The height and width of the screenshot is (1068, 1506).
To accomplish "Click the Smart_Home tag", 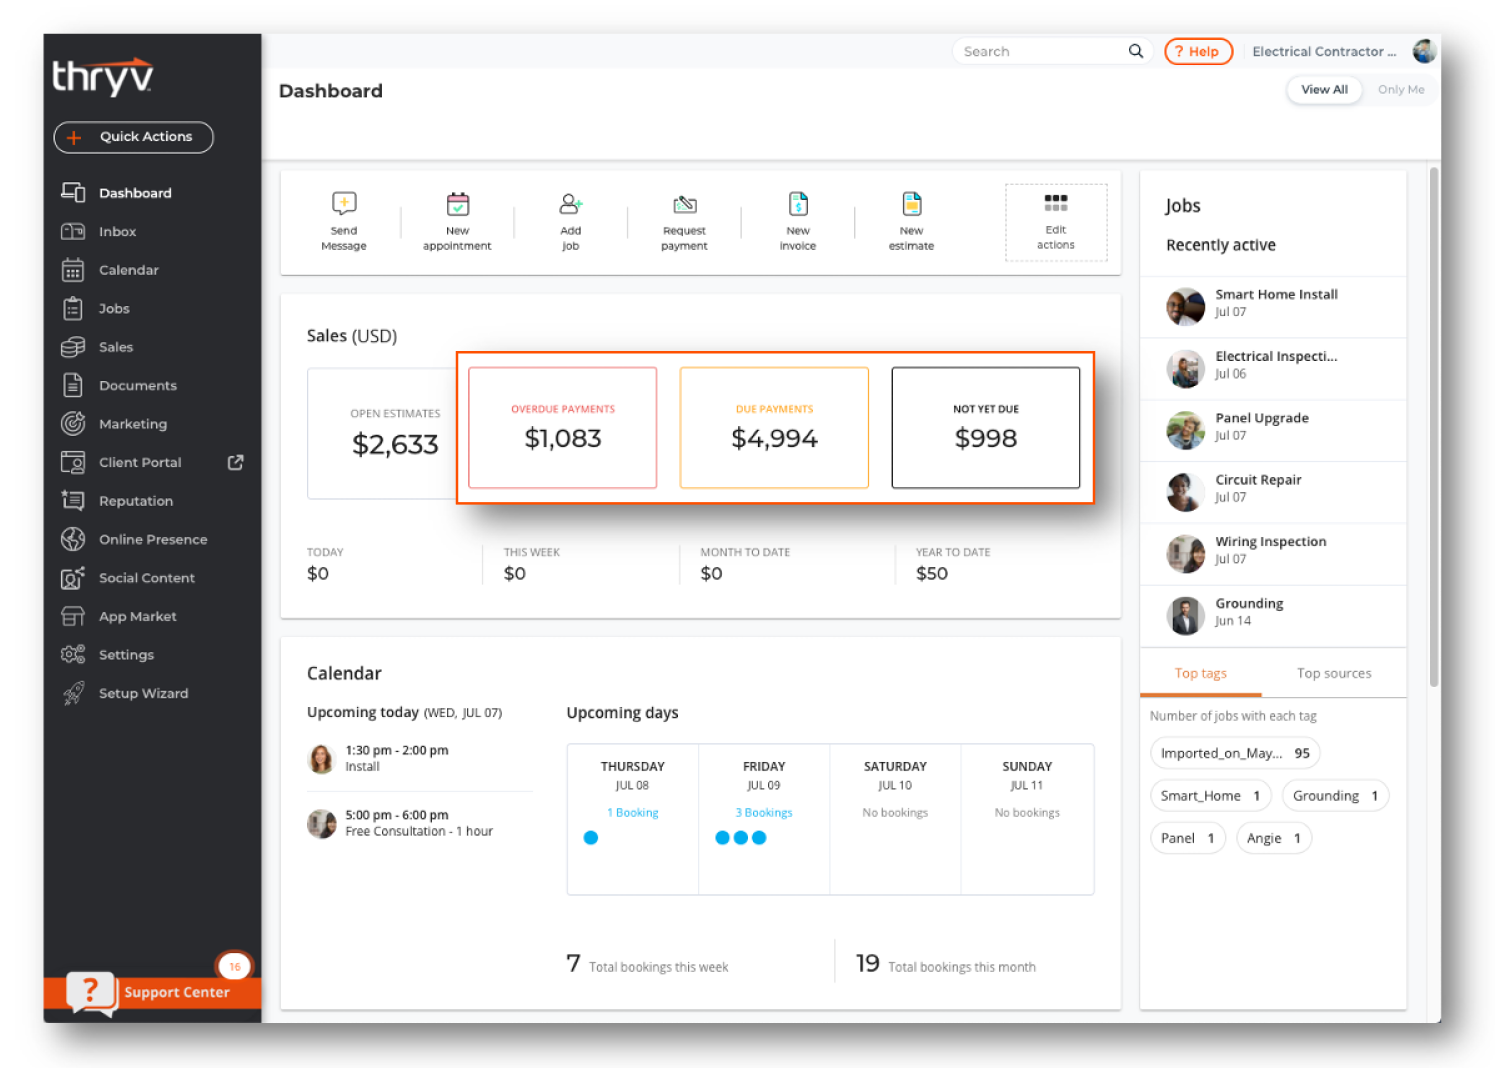I will (x=1211, y=796).
